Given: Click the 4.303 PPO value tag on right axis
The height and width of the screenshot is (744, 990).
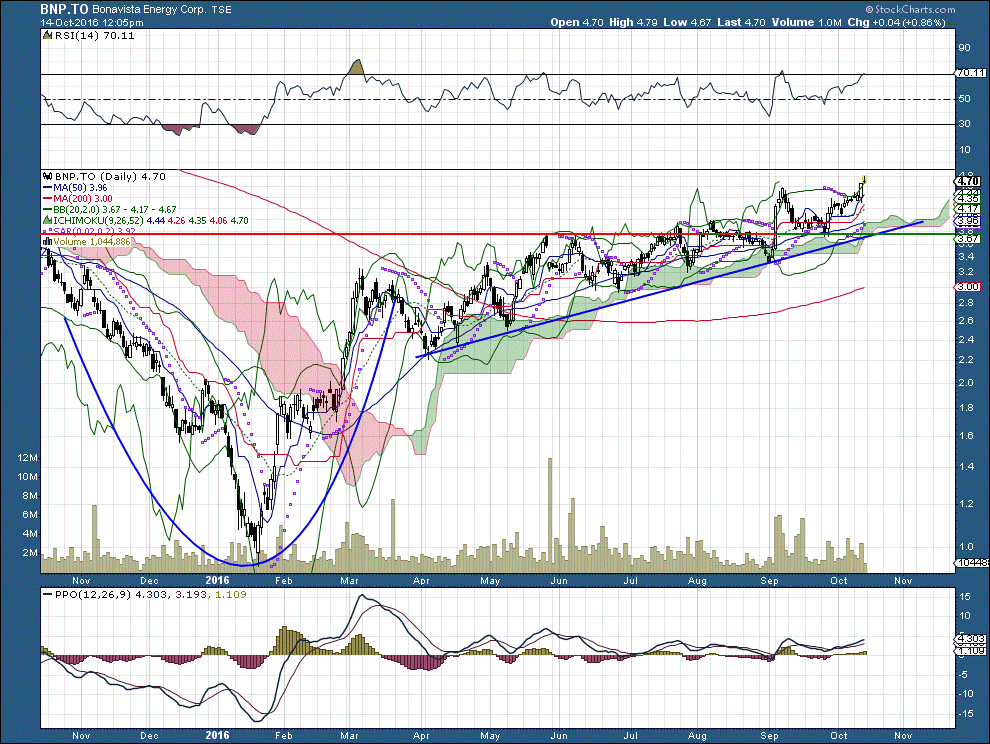Looking at the screenshot, I should coord(970,639).
